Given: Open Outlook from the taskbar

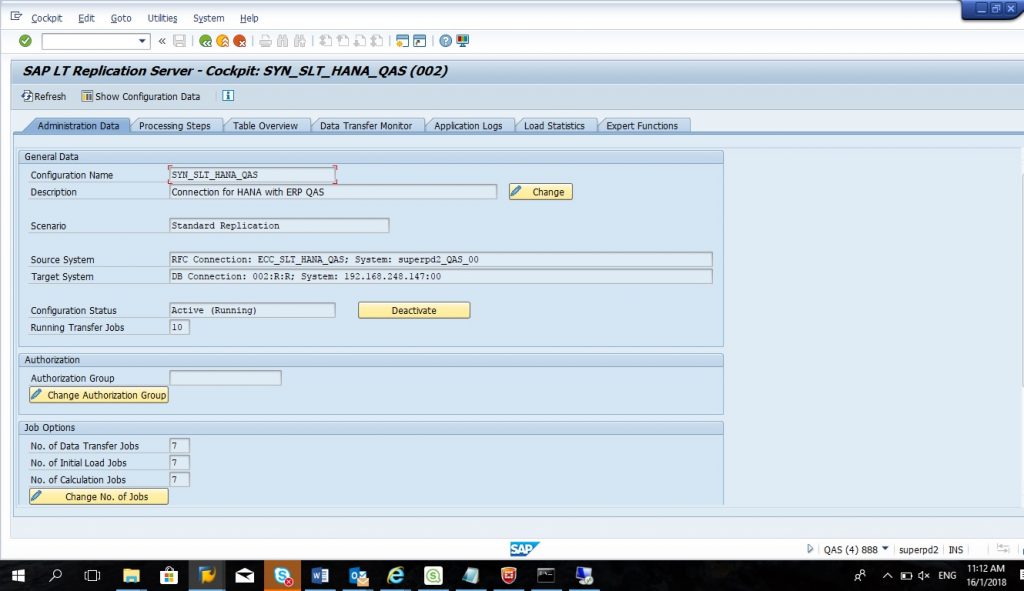Looking at the screenshot, I should coord(358,575).
